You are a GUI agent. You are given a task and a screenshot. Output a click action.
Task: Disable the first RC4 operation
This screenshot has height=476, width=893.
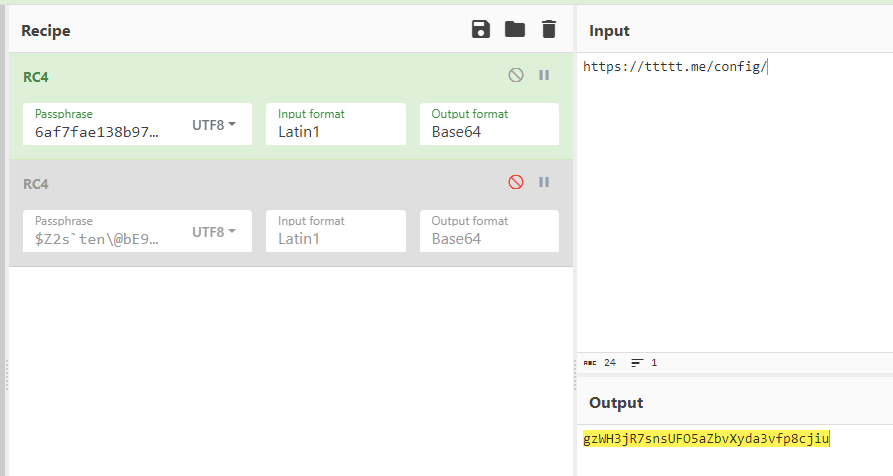pos(516,75)
